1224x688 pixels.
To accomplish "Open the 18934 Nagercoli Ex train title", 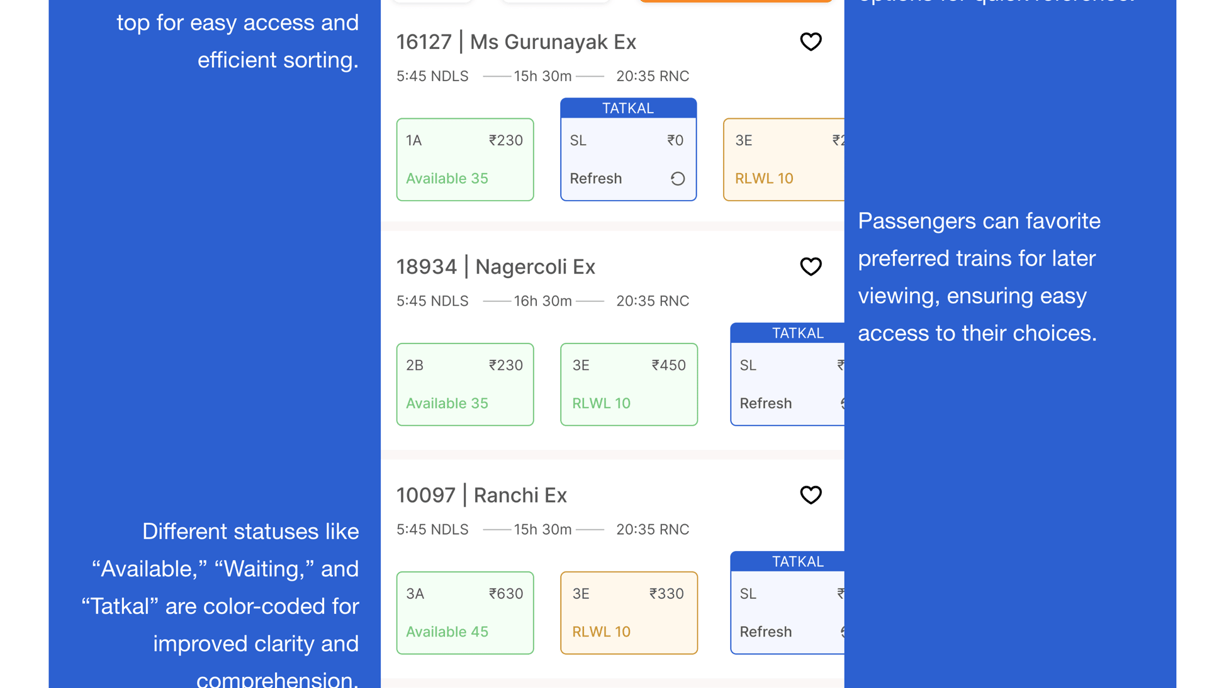I will (x=496, y=267).
